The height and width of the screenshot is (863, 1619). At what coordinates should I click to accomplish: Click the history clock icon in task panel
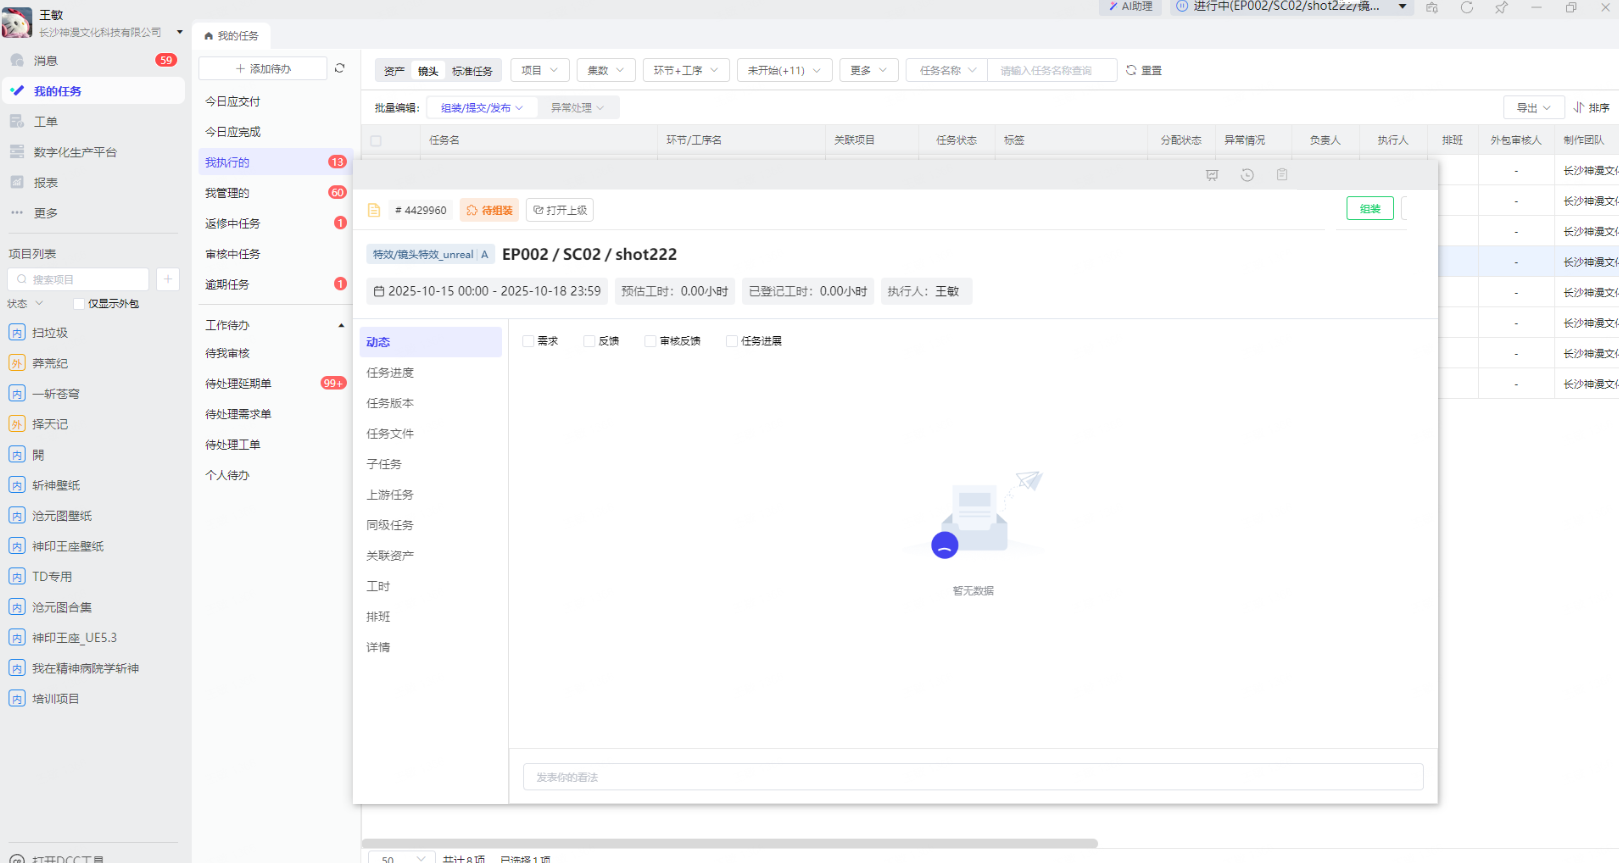1247,175
